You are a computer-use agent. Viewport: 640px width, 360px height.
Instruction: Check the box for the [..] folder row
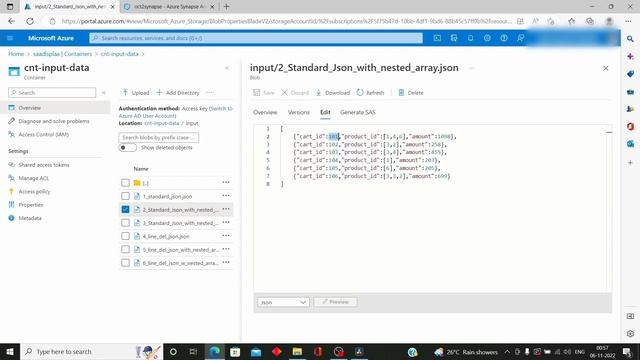point(125,183)
